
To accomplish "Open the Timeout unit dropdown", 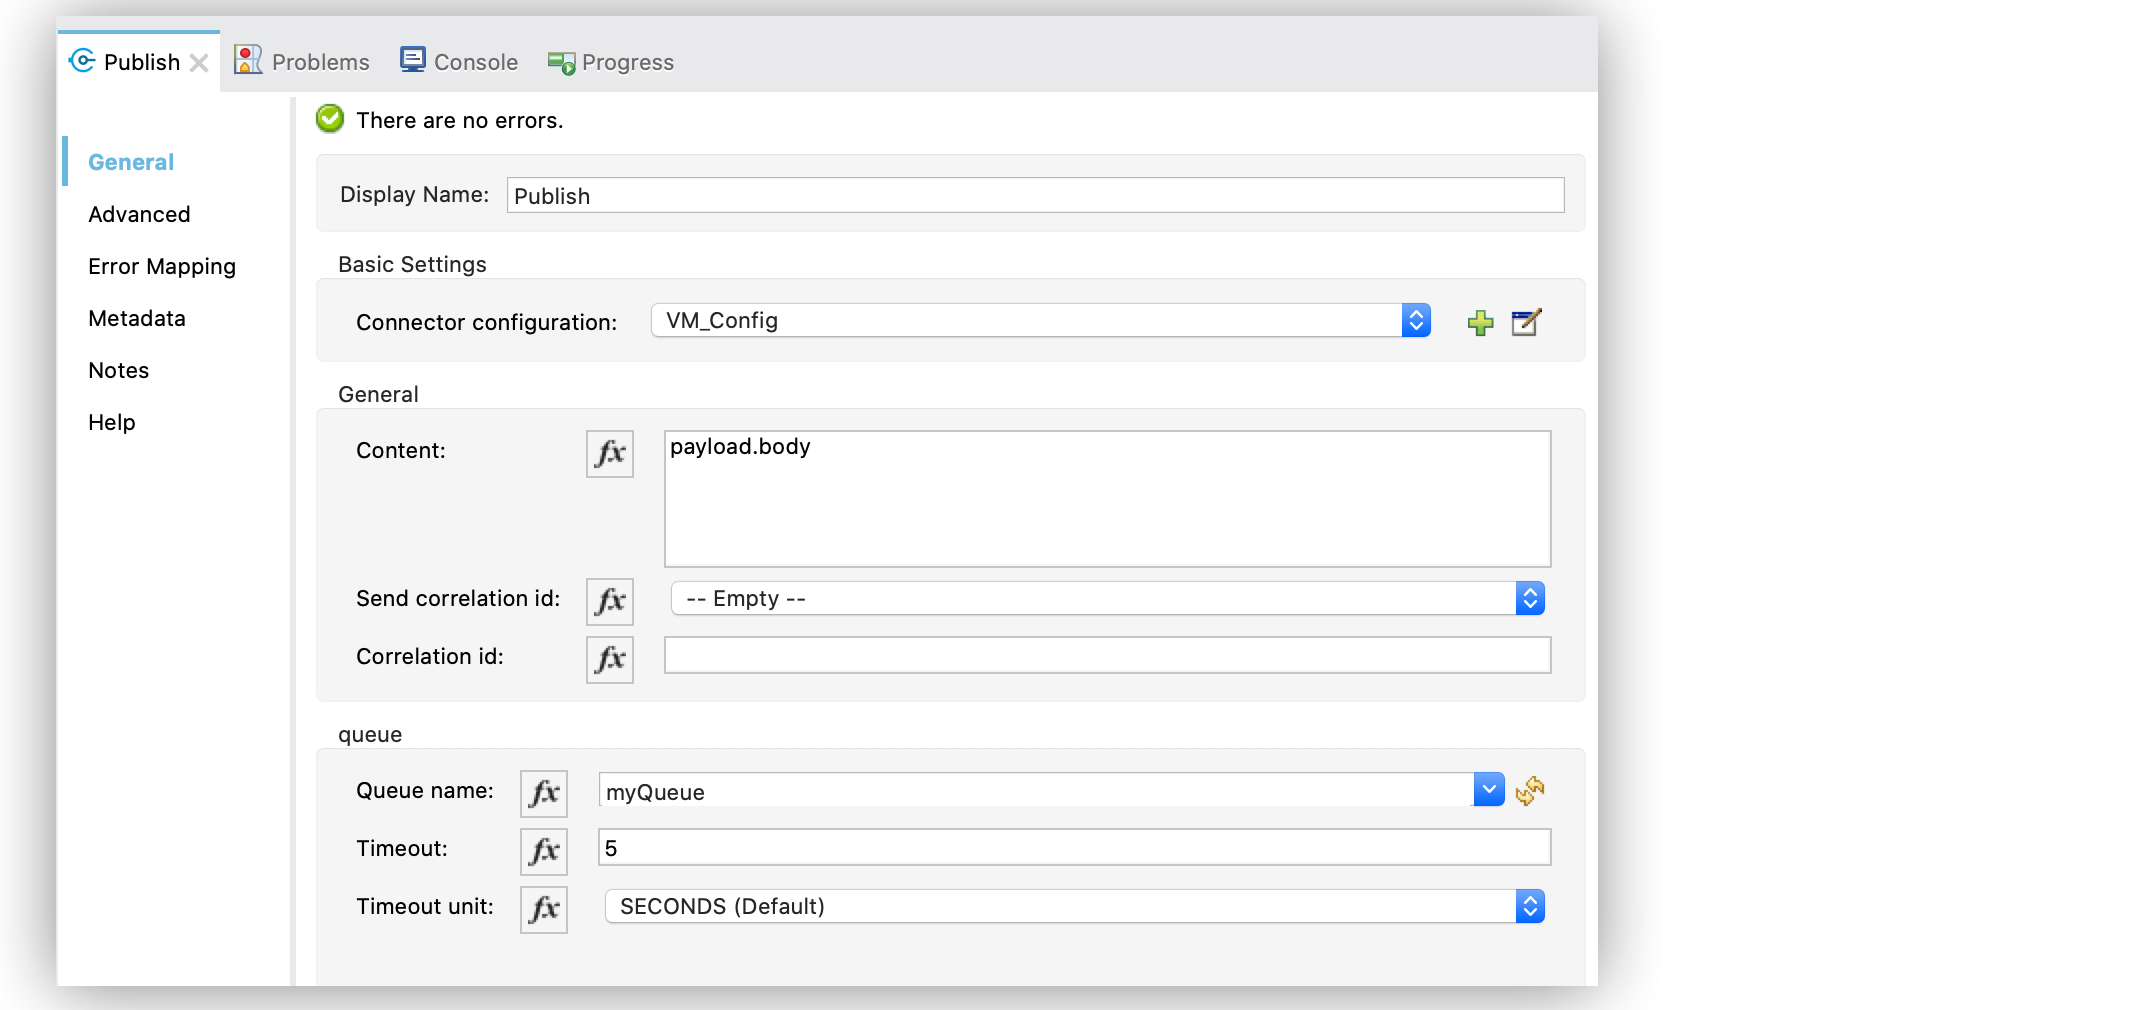I will [x=1529, y=906].
